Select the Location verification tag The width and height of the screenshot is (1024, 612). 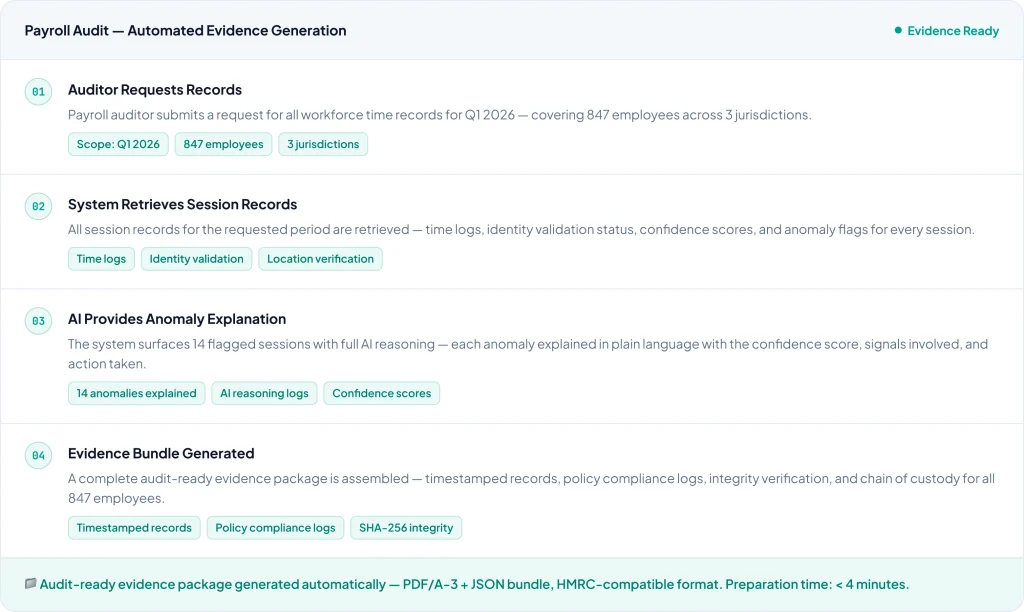(x=320, y=259)
